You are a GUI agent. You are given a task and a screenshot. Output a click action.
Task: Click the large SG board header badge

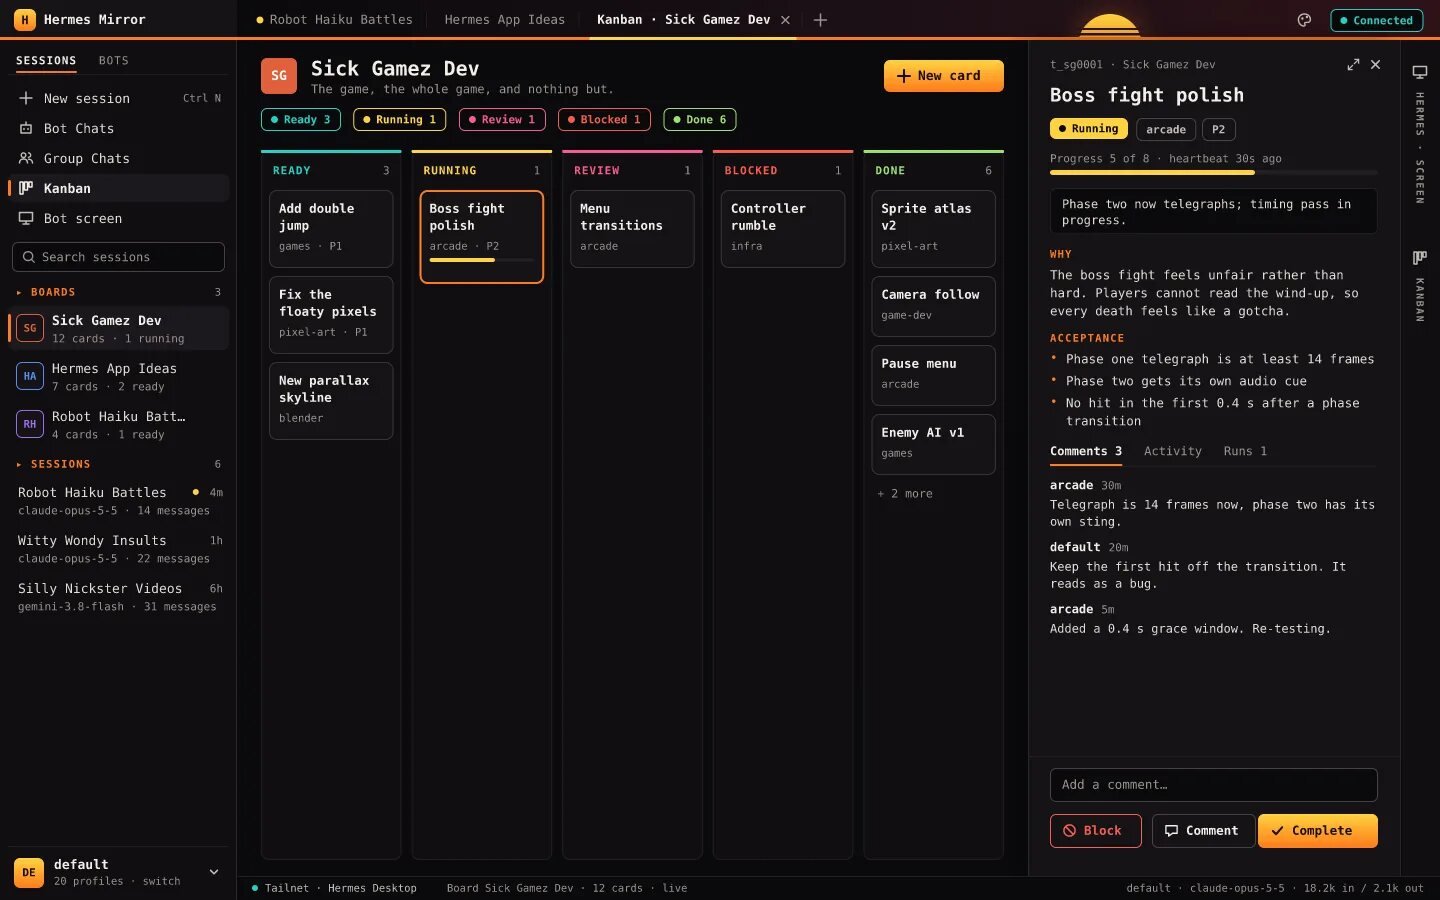tap(279, 76)
